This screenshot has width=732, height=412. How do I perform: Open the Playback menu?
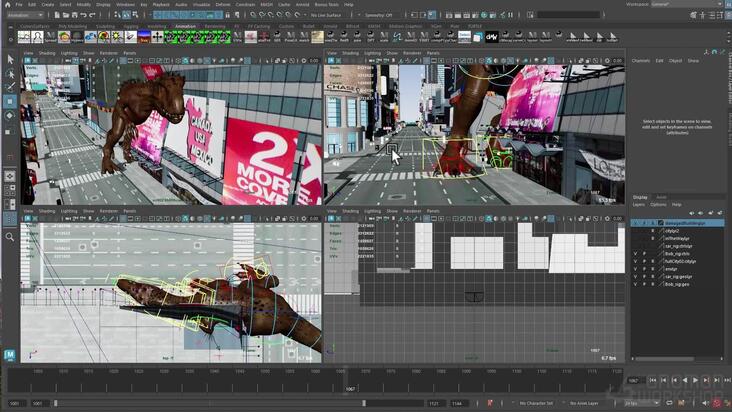click(x=161, y=4)
